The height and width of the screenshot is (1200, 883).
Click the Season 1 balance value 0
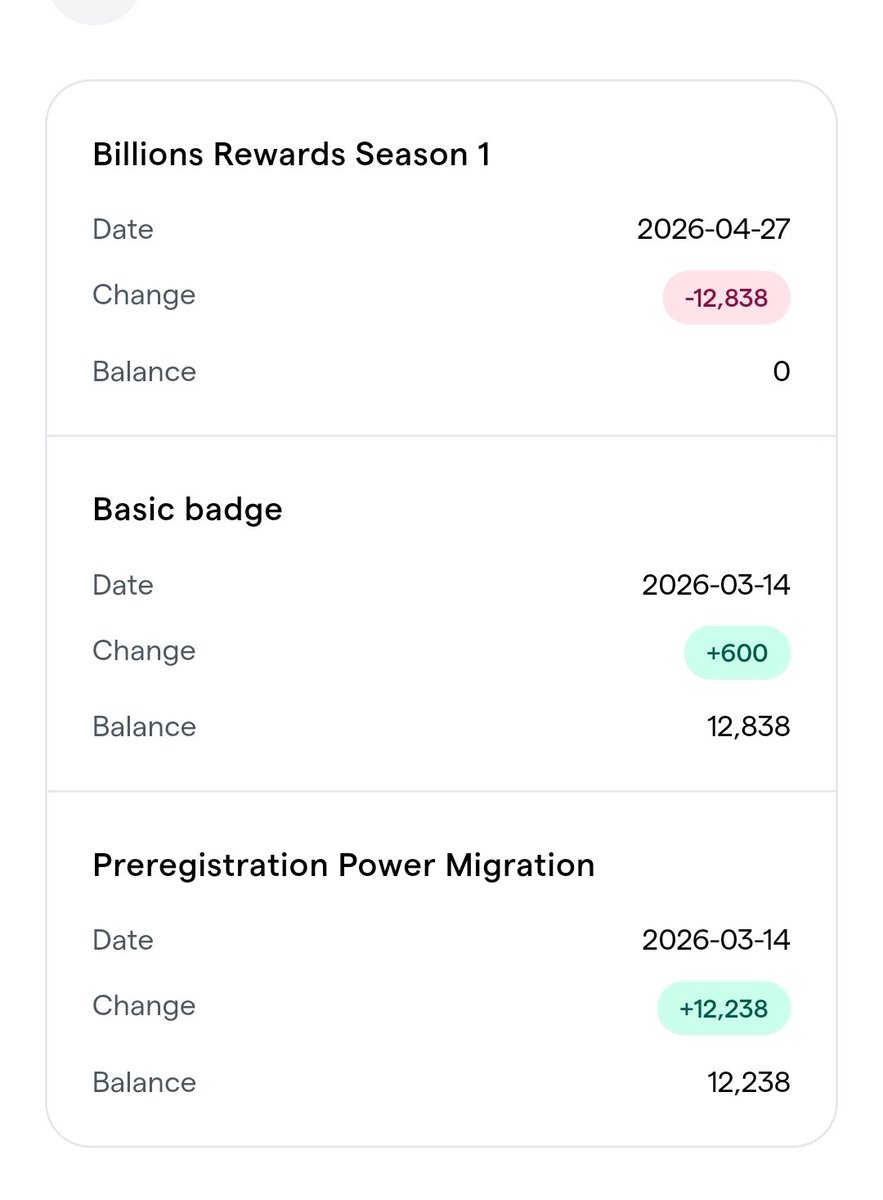[x=782, y=372]
